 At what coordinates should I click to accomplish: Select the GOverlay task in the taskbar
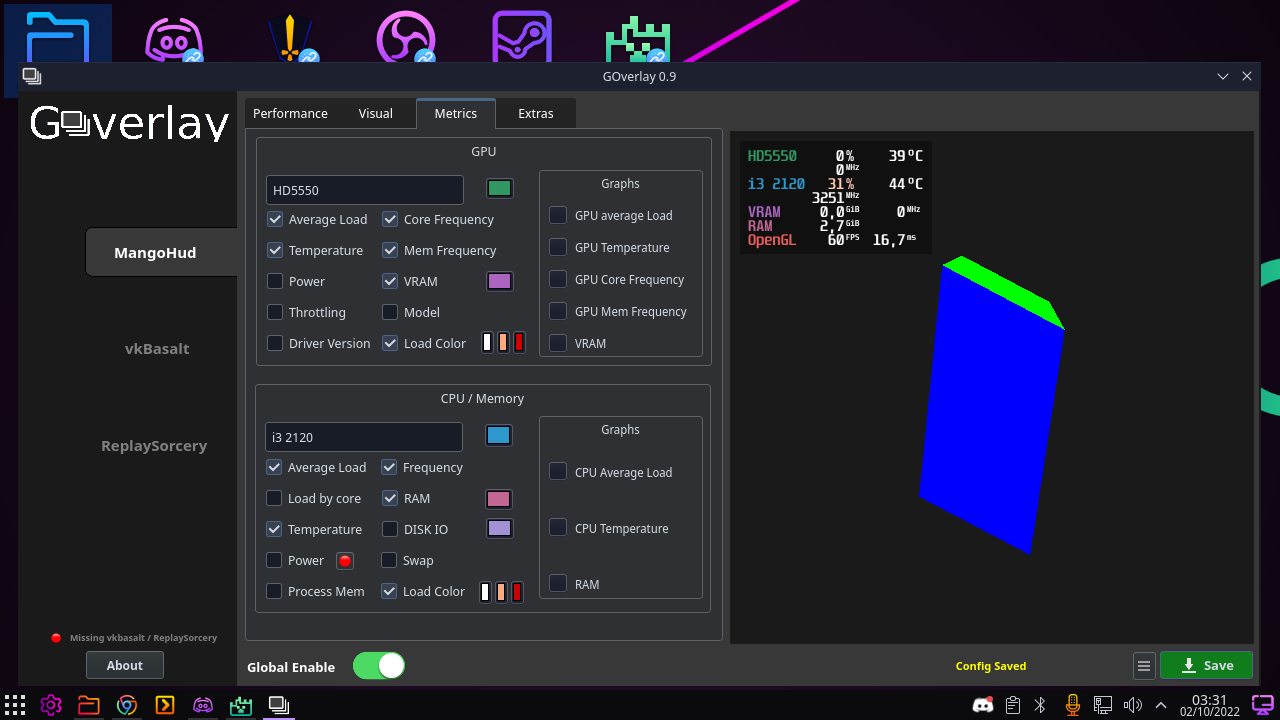[x=279, y=704]
